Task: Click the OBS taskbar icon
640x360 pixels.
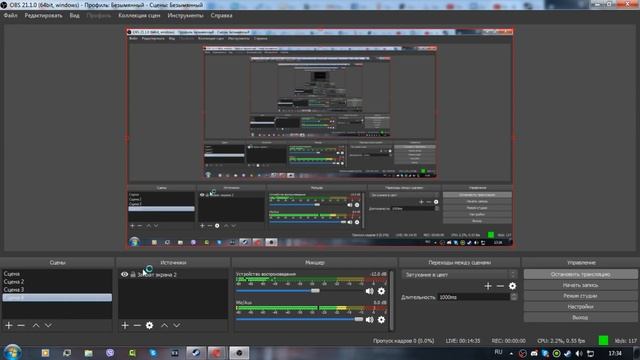Action: pyautogui.click(x=239, y=353)
